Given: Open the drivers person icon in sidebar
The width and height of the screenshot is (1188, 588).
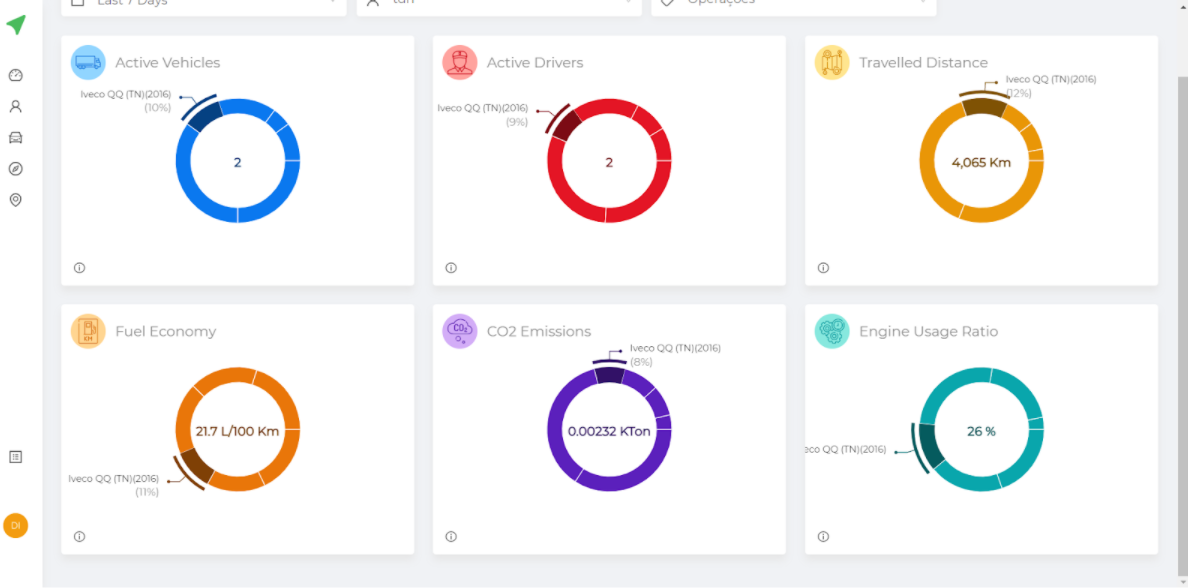Looking at the screenshot, I should (15, 106).
